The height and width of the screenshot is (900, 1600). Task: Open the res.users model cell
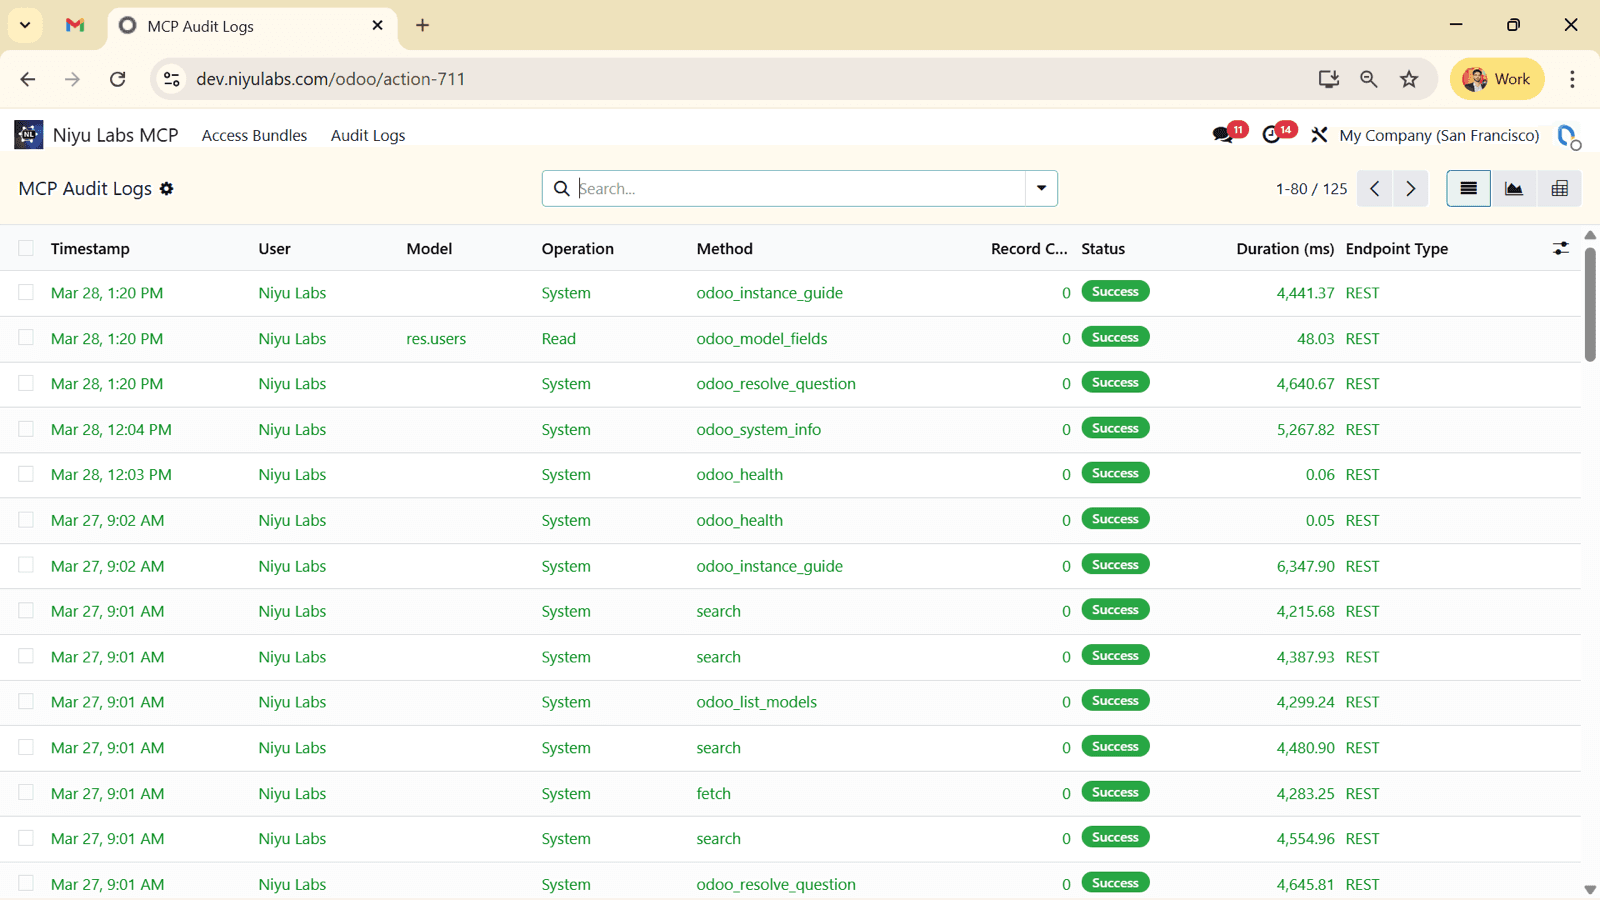pyautogui.click(x=436, y=339)
